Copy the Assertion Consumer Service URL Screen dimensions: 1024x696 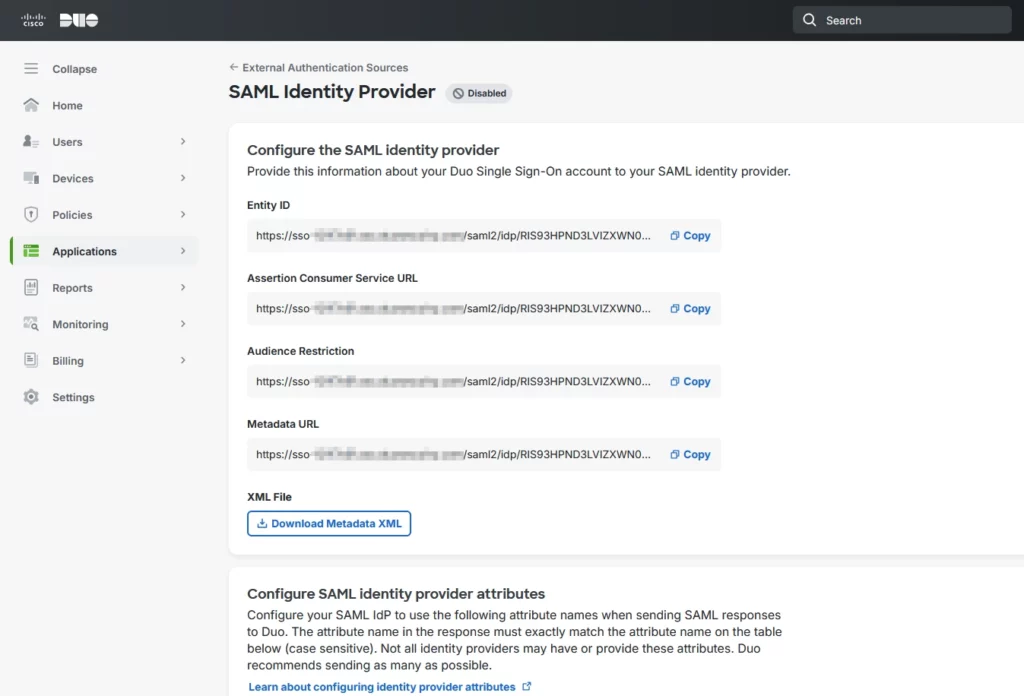690,309
